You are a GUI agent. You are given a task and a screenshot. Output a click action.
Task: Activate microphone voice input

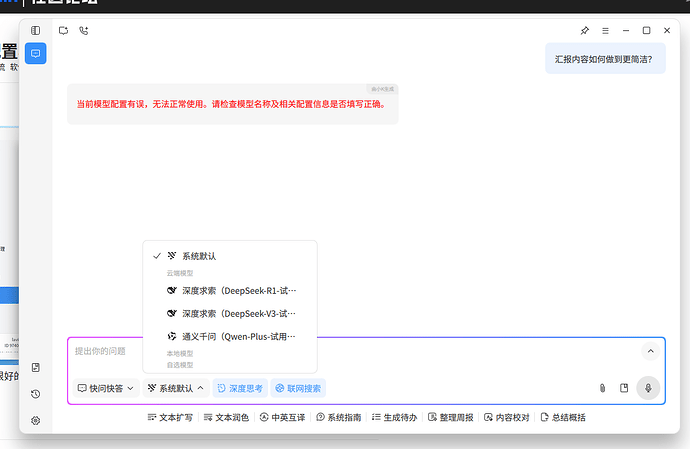pyautogui.click(x=648, y=388)
